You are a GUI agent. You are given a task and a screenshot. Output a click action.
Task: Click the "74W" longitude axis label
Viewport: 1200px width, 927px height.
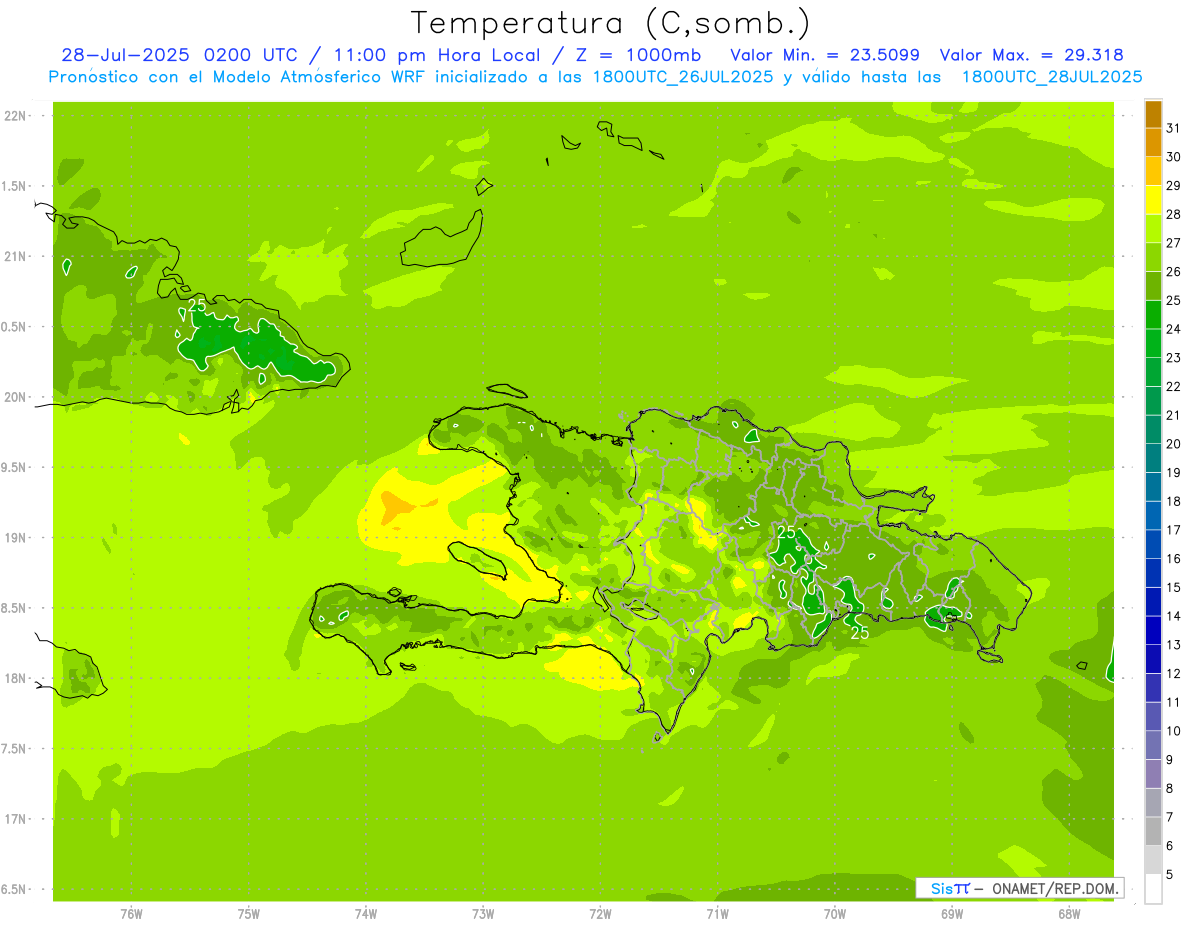(x=366, y=914)
